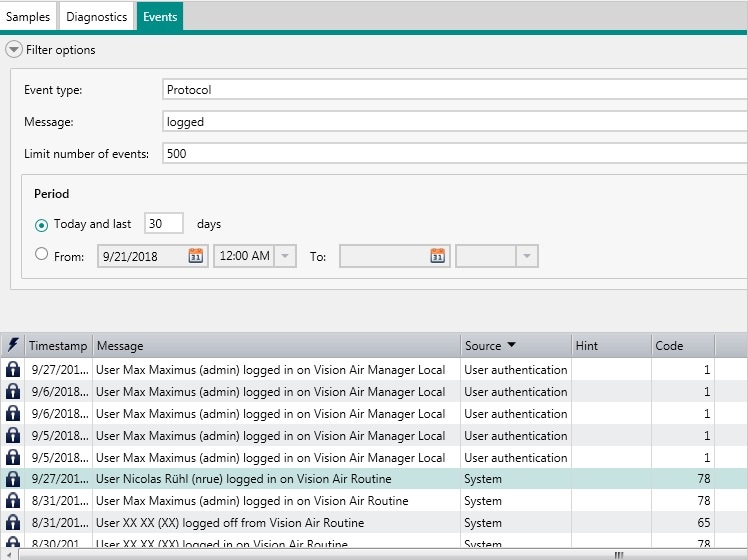Click lock icon of Max Maximus Routine login row
748x560 pixels.
click(x=13, y=500)
